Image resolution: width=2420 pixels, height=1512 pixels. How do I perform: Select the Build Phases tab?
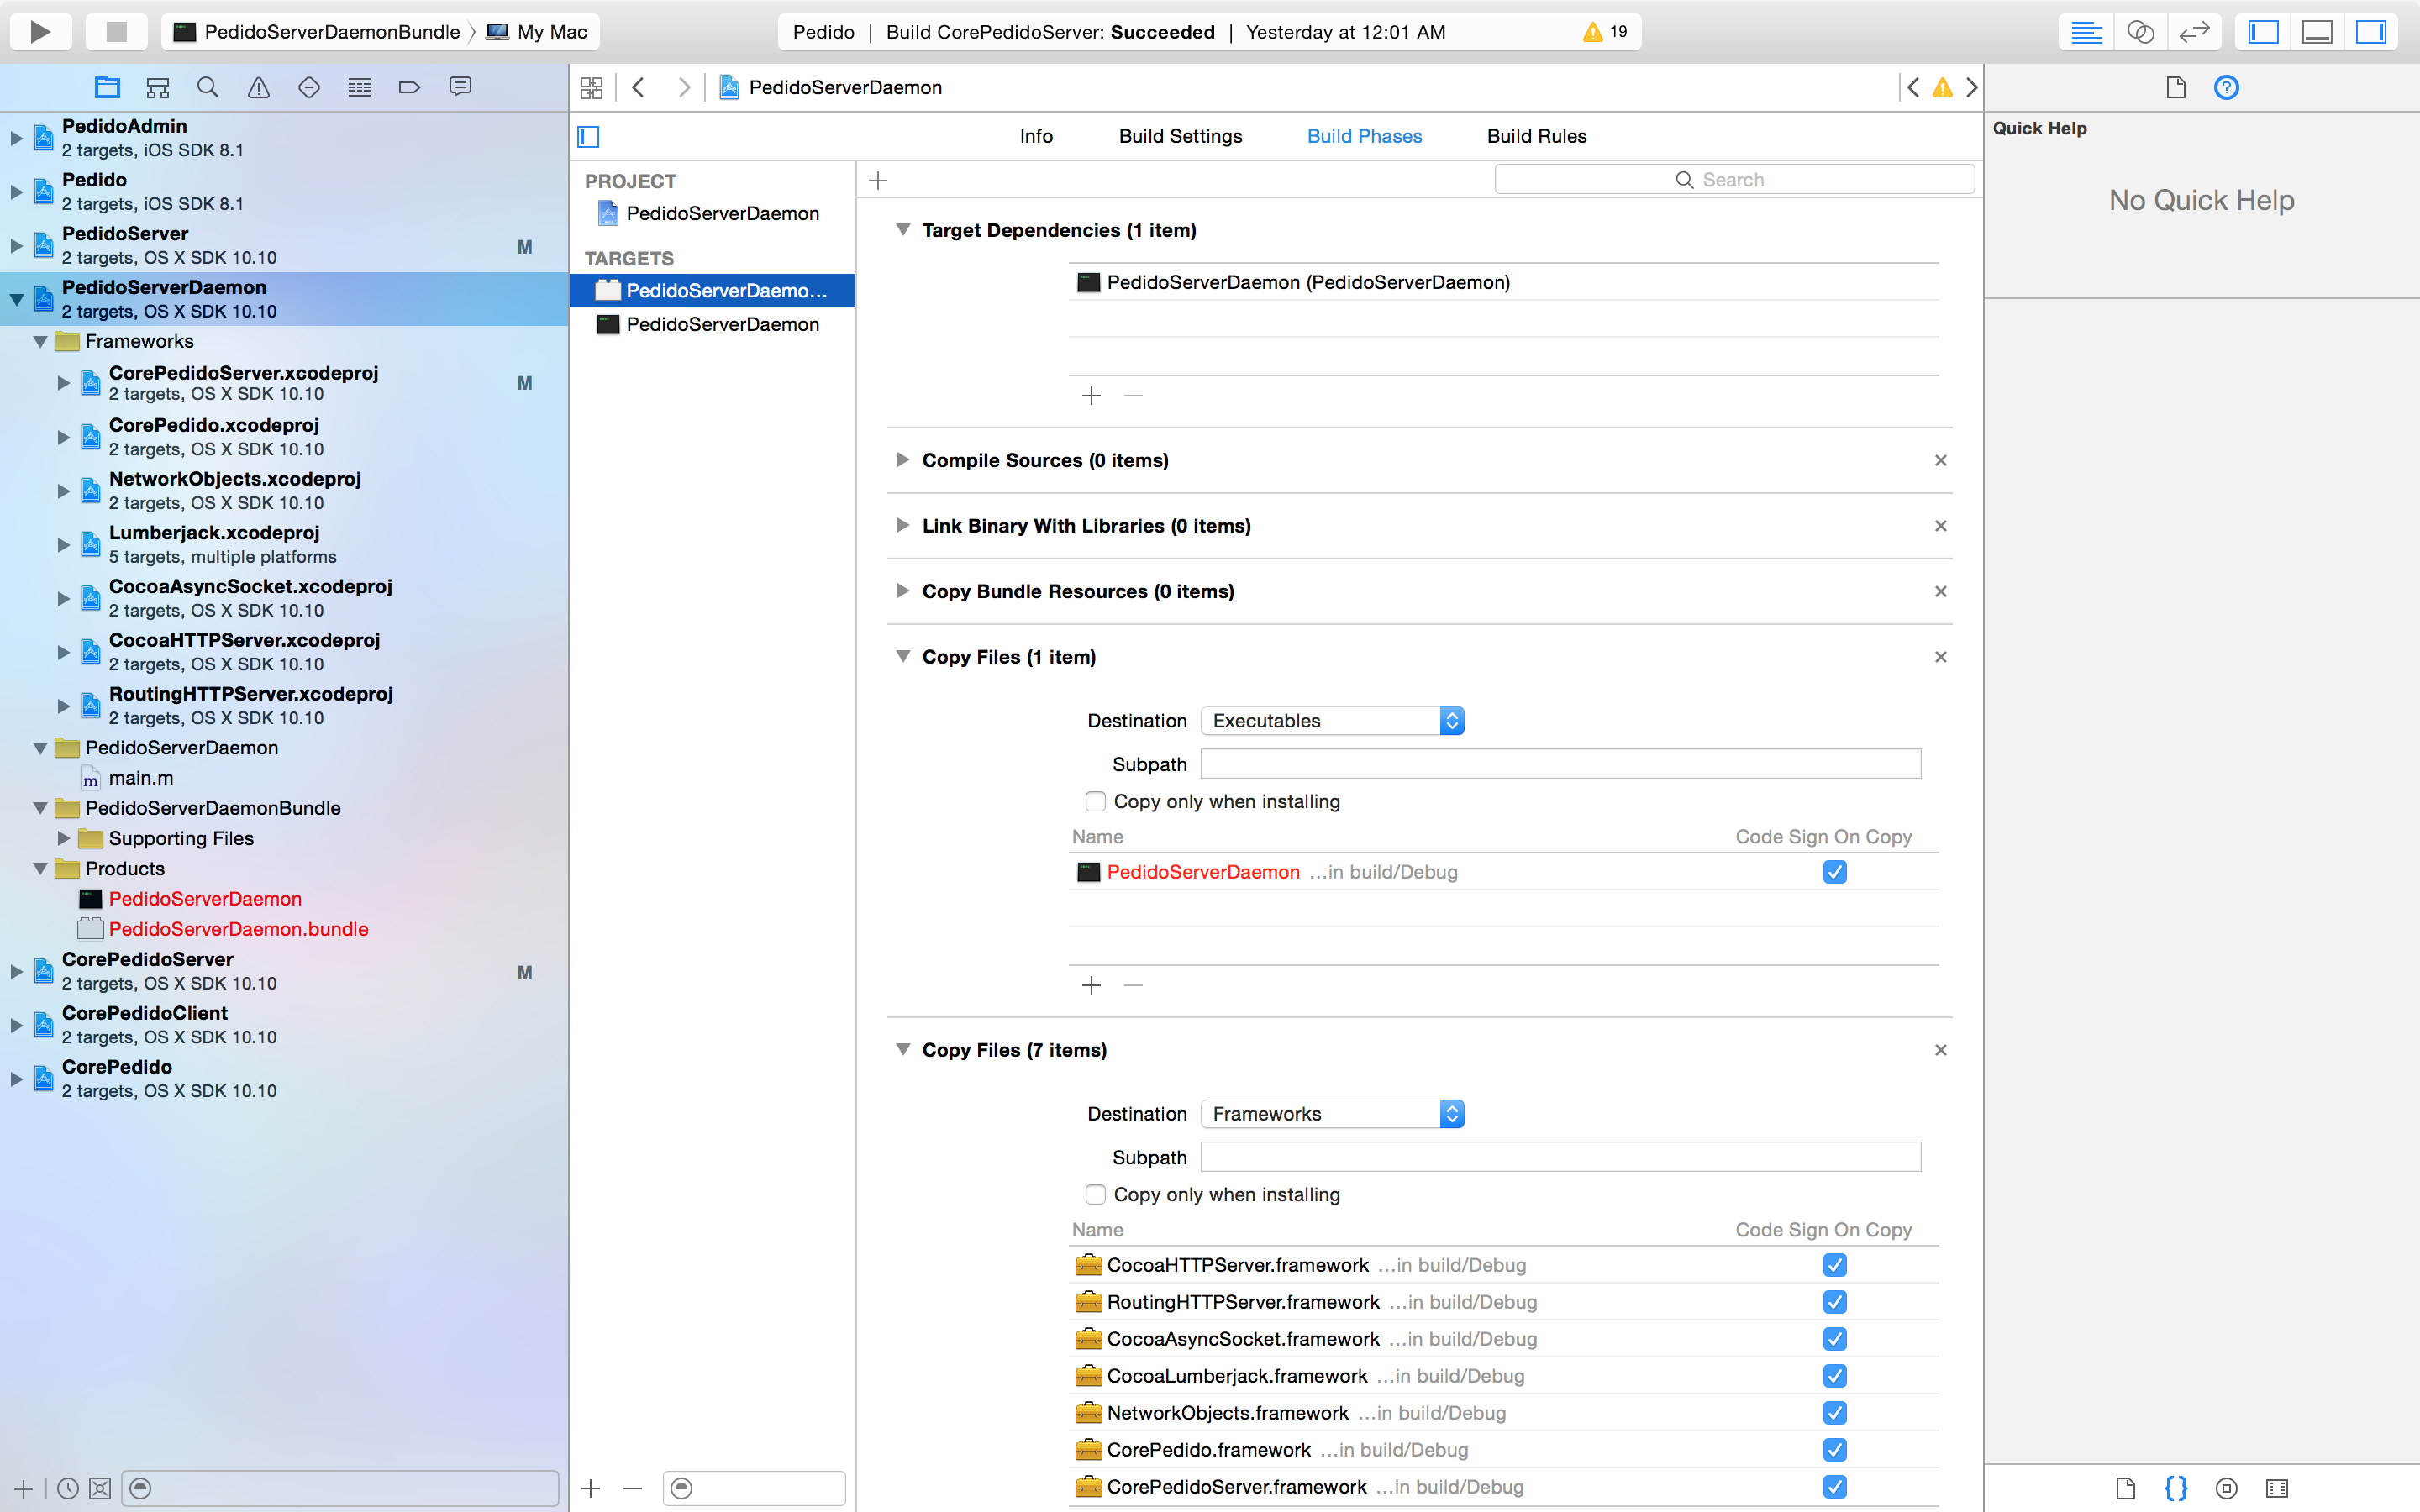(x=1364, y=136)
